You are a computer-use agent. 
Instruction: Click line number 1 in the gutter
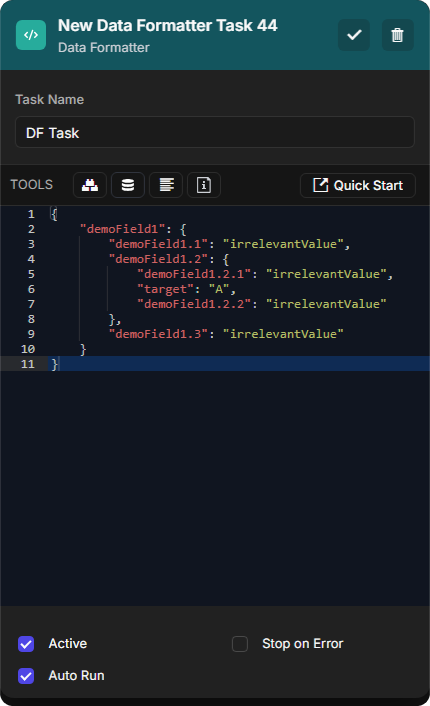tap(31, 214)
